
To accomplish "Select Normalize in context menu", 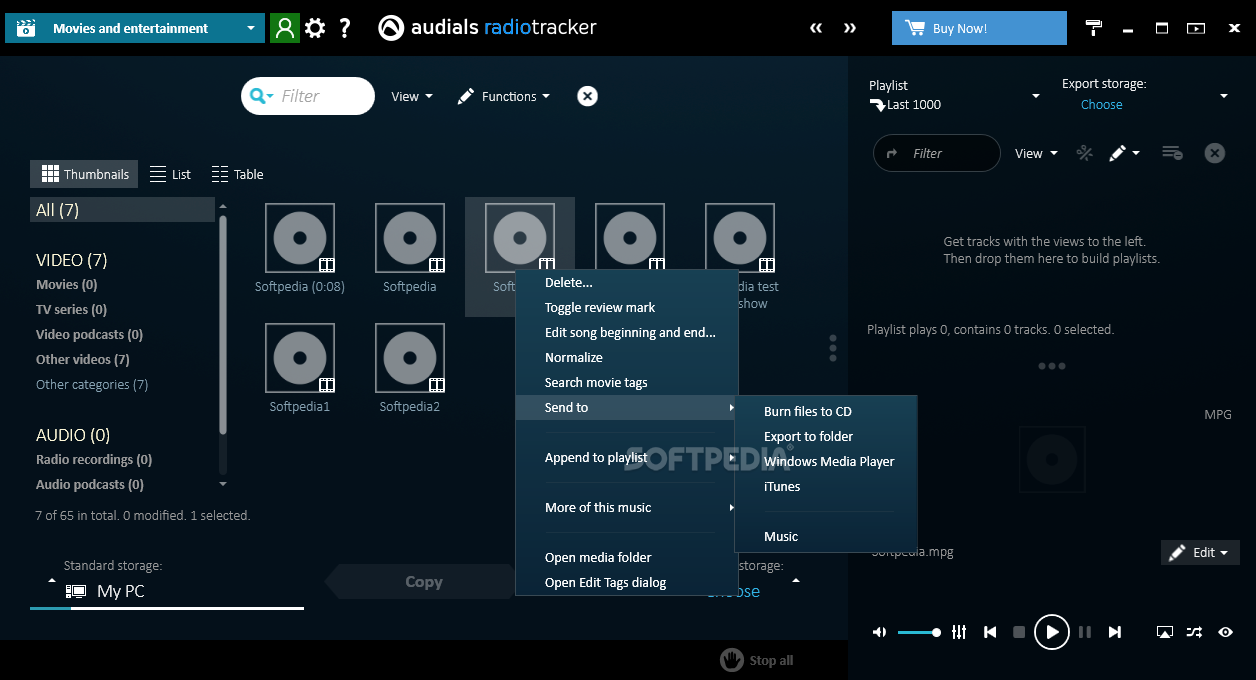I will tap(626, 357).
